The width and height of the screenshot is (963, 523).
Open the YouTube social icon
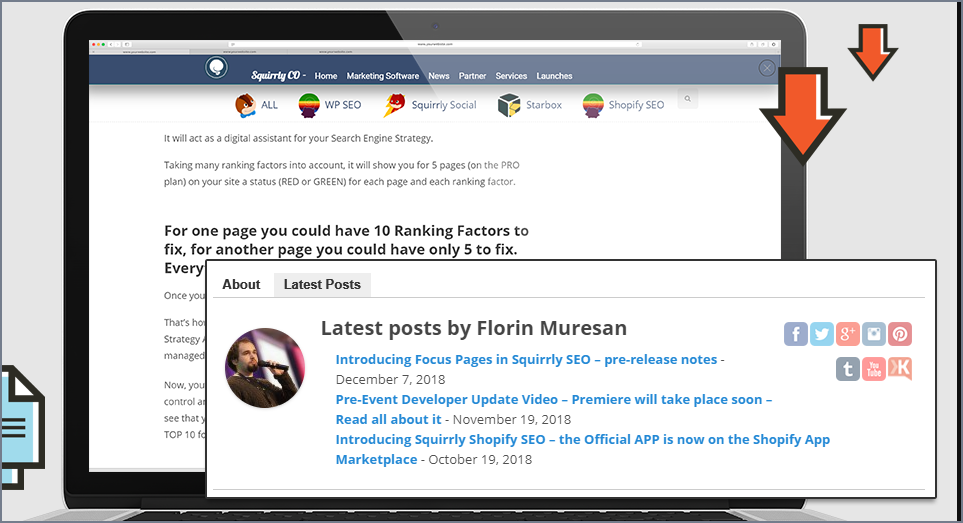point(873,369)
